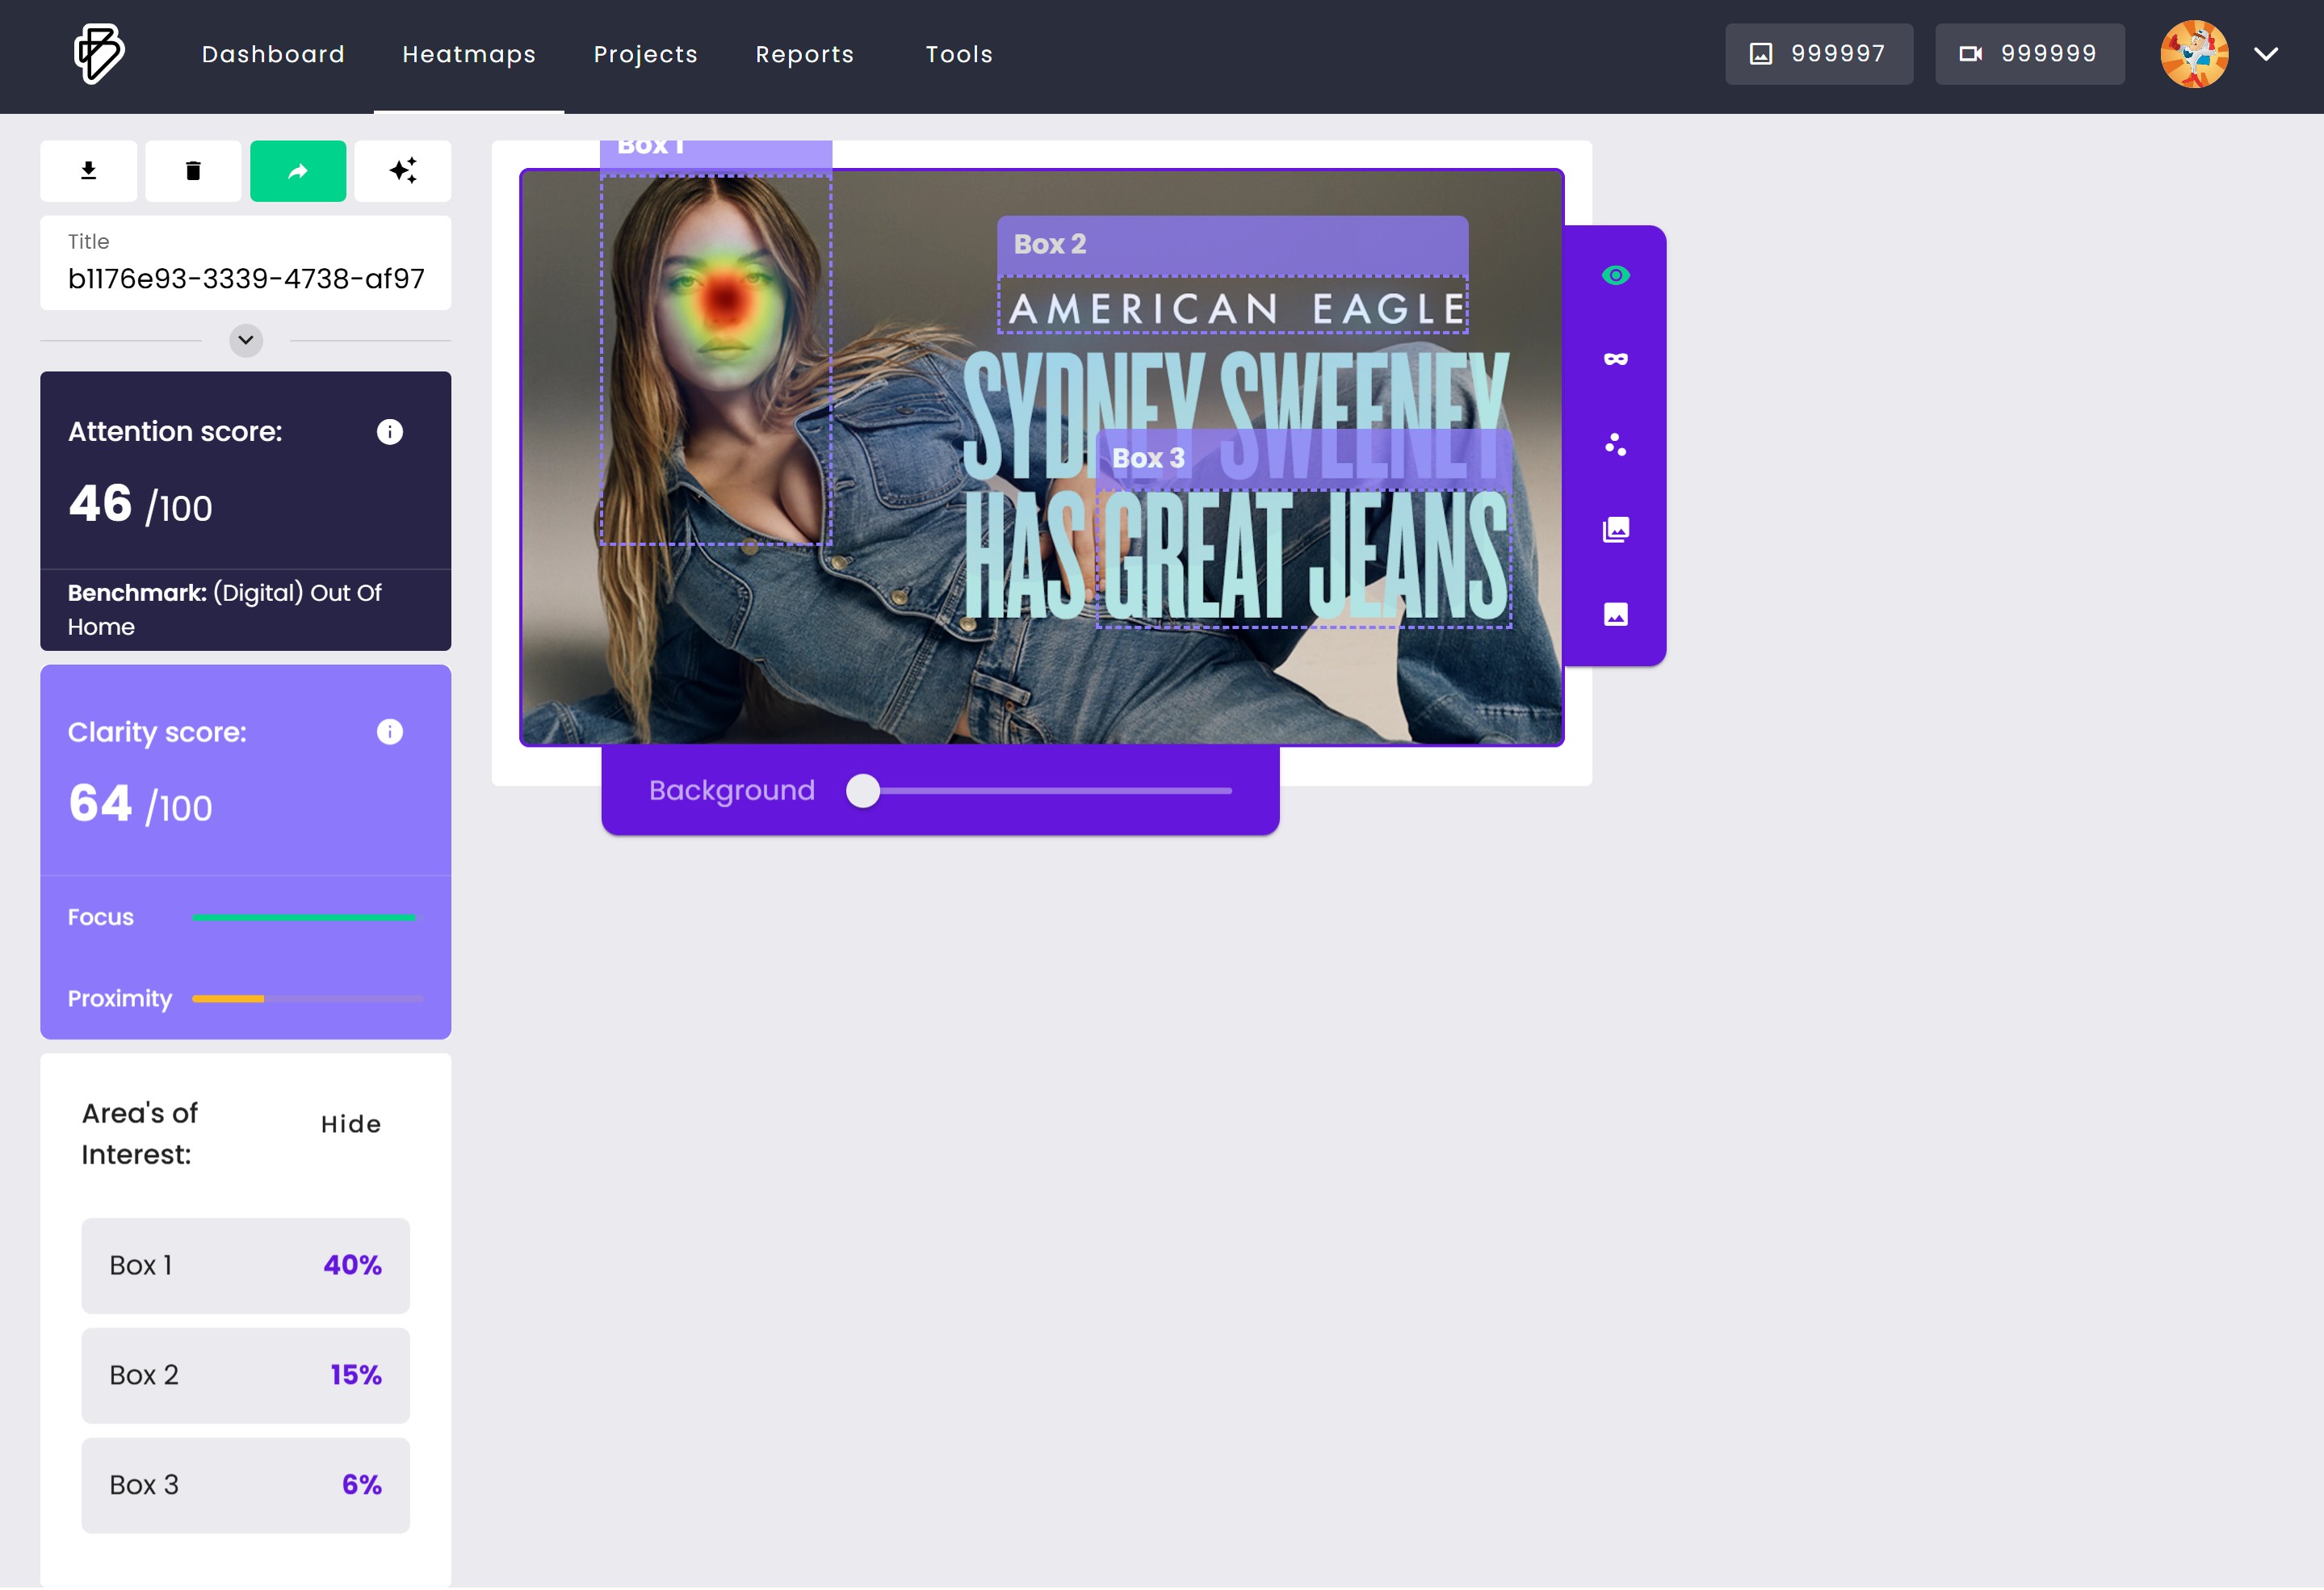Open the Tools menu item
The height and width of the screenshot is (1590, 2324).
(959, 55)
